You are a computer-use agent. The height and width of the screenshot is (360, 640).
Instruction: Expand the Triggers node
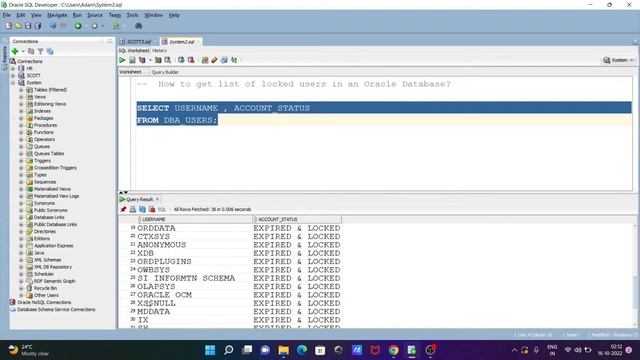coord(21,161)
